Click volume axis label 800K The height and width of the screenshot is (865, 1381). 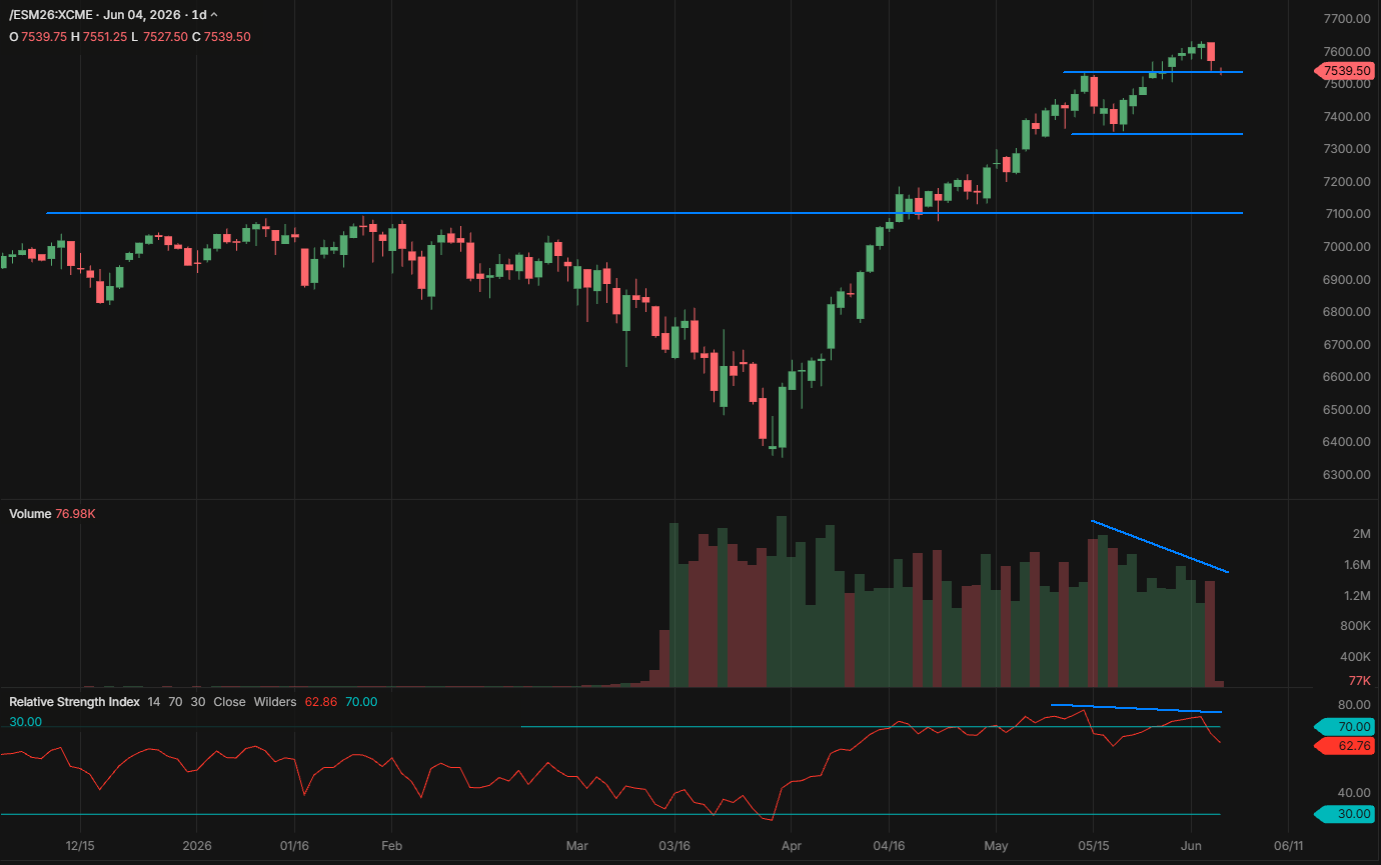(x=1355, y=626)
